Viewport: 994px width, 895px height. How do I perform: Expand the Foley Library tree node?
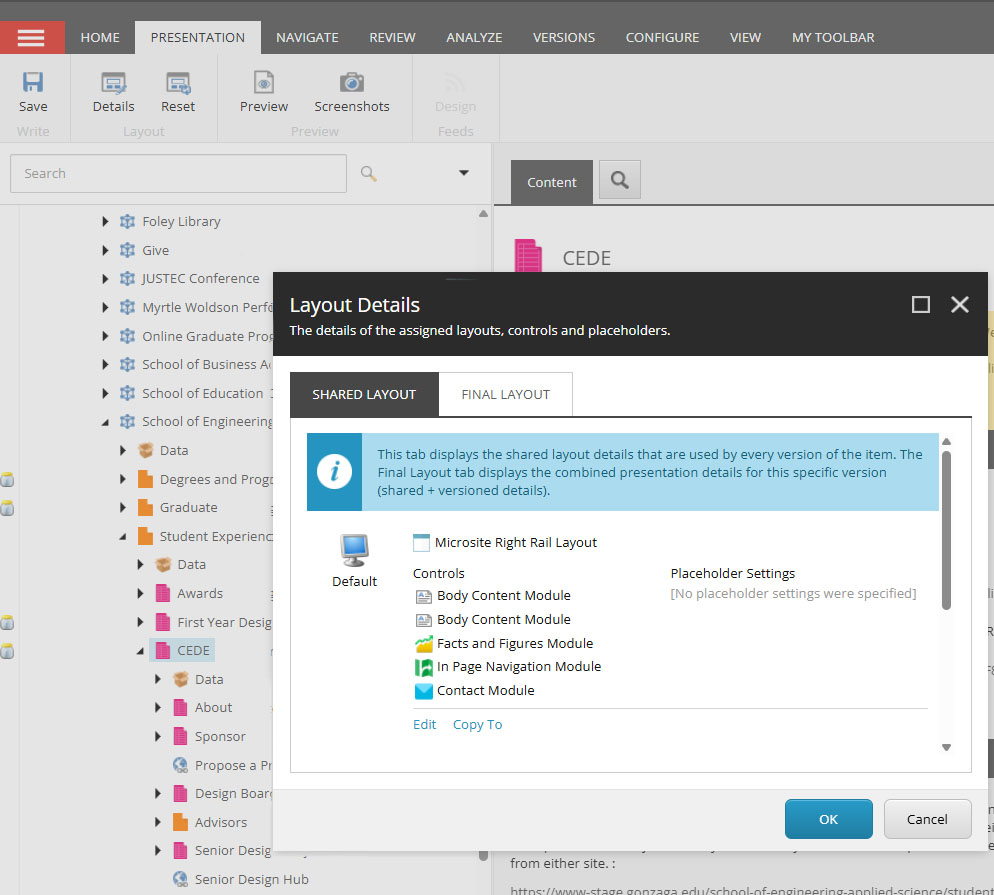click(105, 222)
